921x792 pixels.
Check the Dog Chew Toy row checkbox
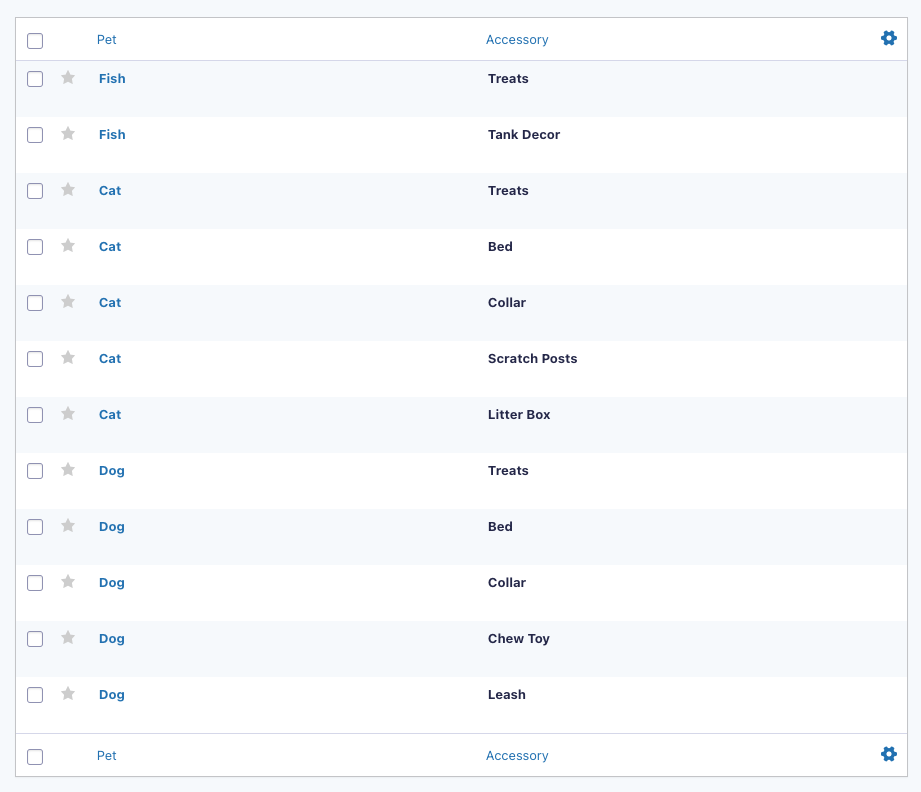(35, 639)
